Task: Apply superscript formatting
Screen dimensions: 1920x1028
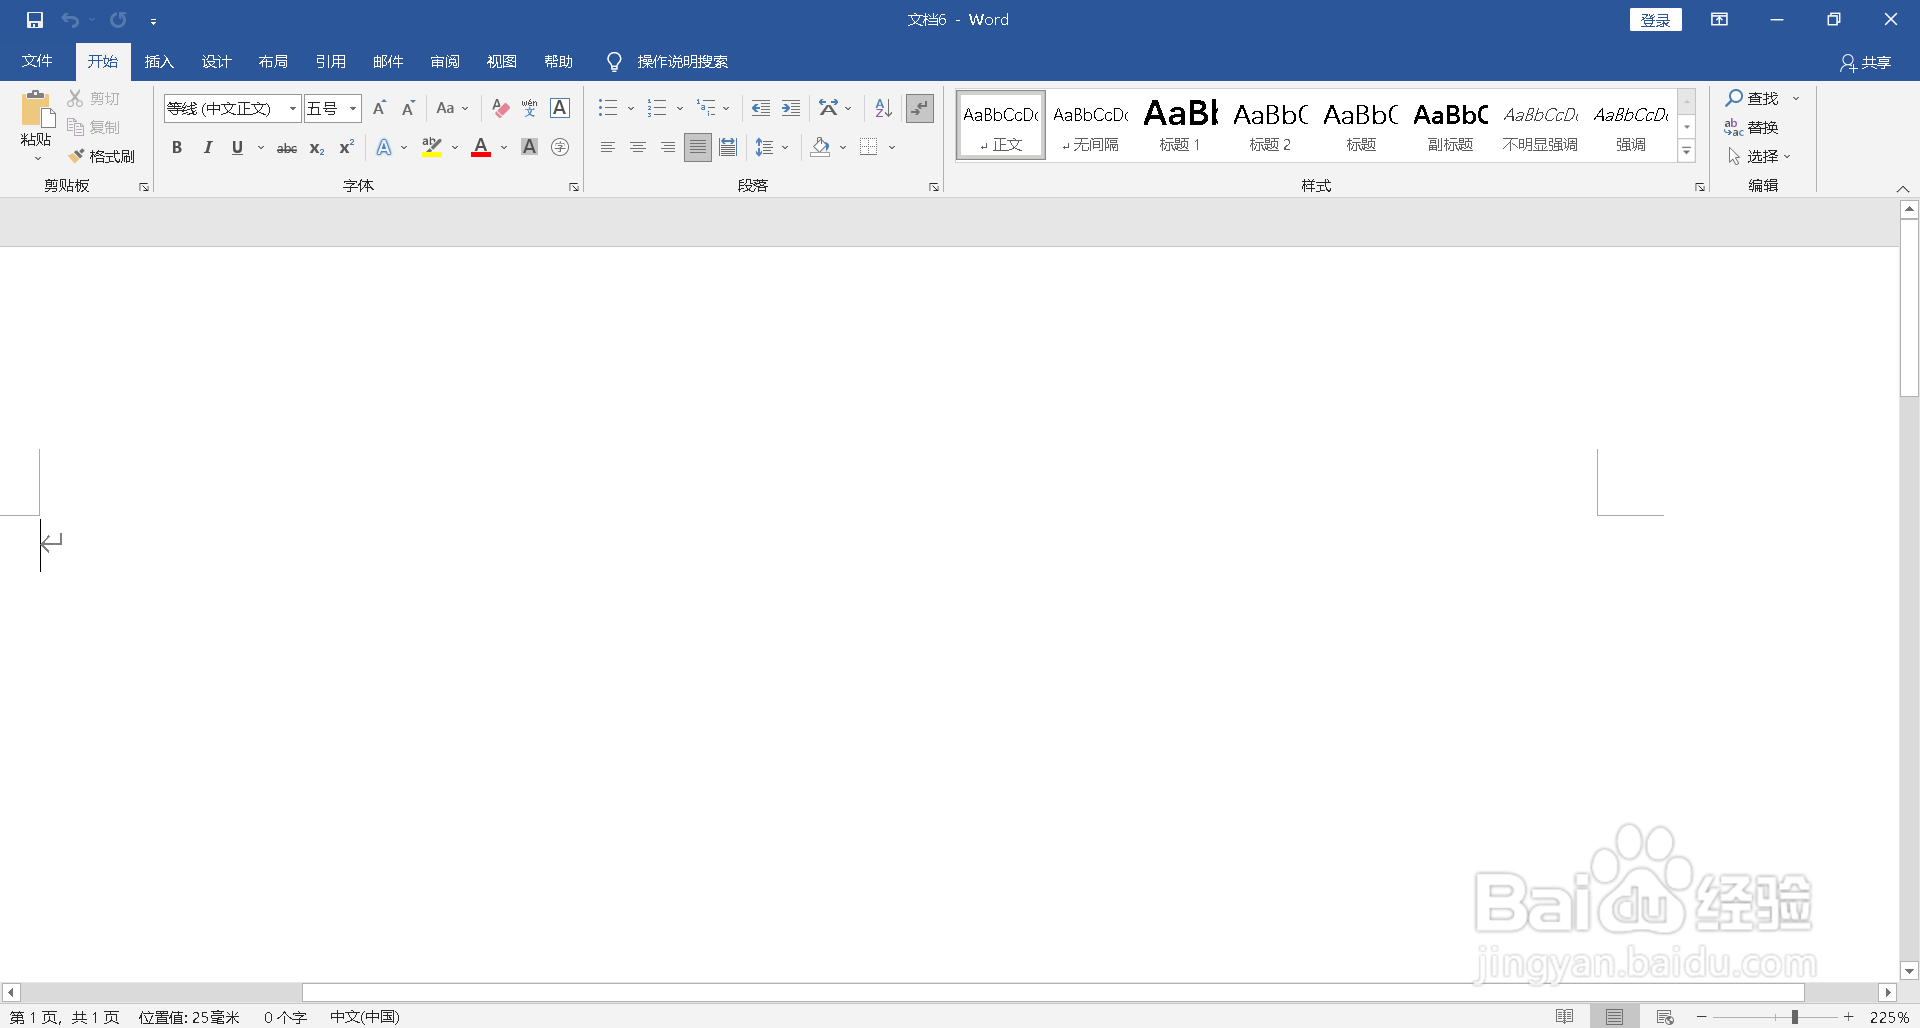Action: point(347,148)
